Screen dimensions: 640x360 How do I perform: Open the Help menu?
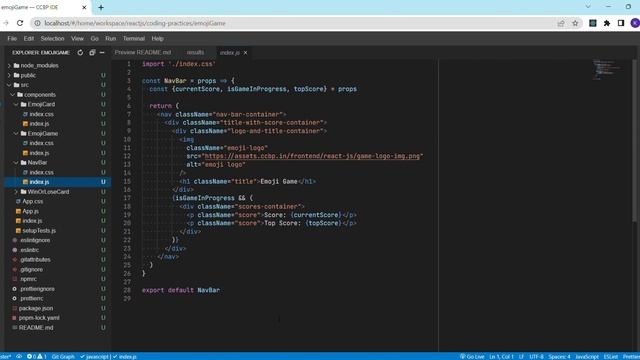pyautogui.click(x=158, y=38)
